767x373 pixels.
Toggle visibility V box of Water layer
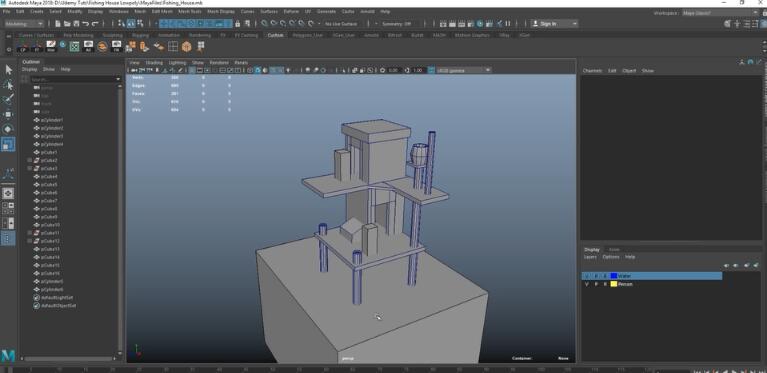click(587, 276)
